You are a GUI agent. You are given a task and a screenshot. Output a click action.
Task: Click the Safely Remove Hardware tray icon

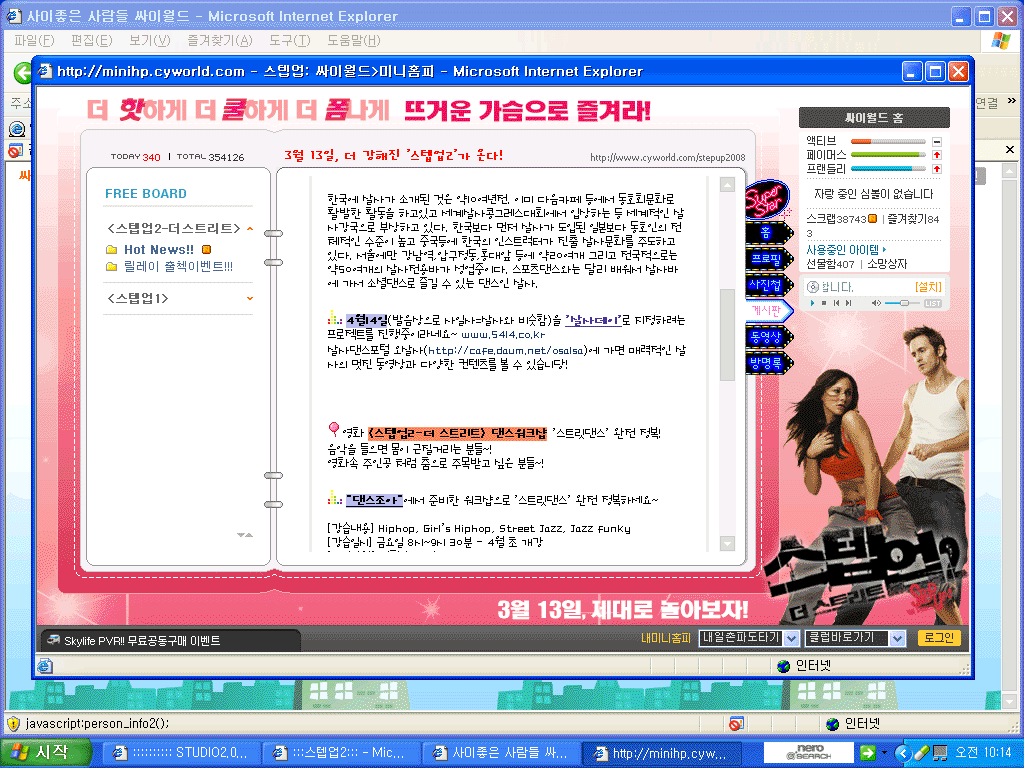921,753
